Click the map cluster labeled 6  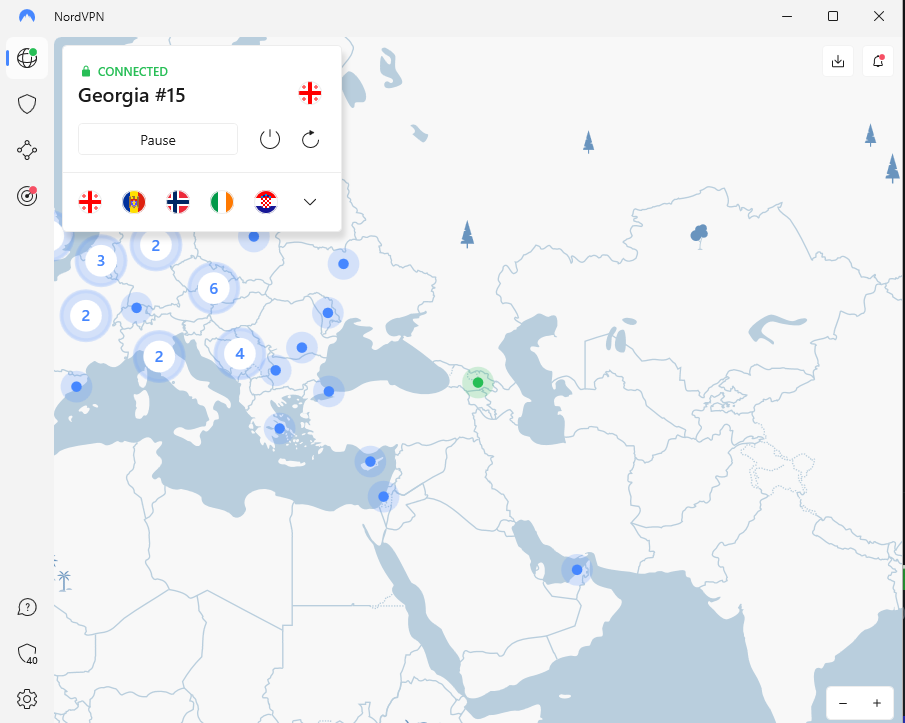214,289
